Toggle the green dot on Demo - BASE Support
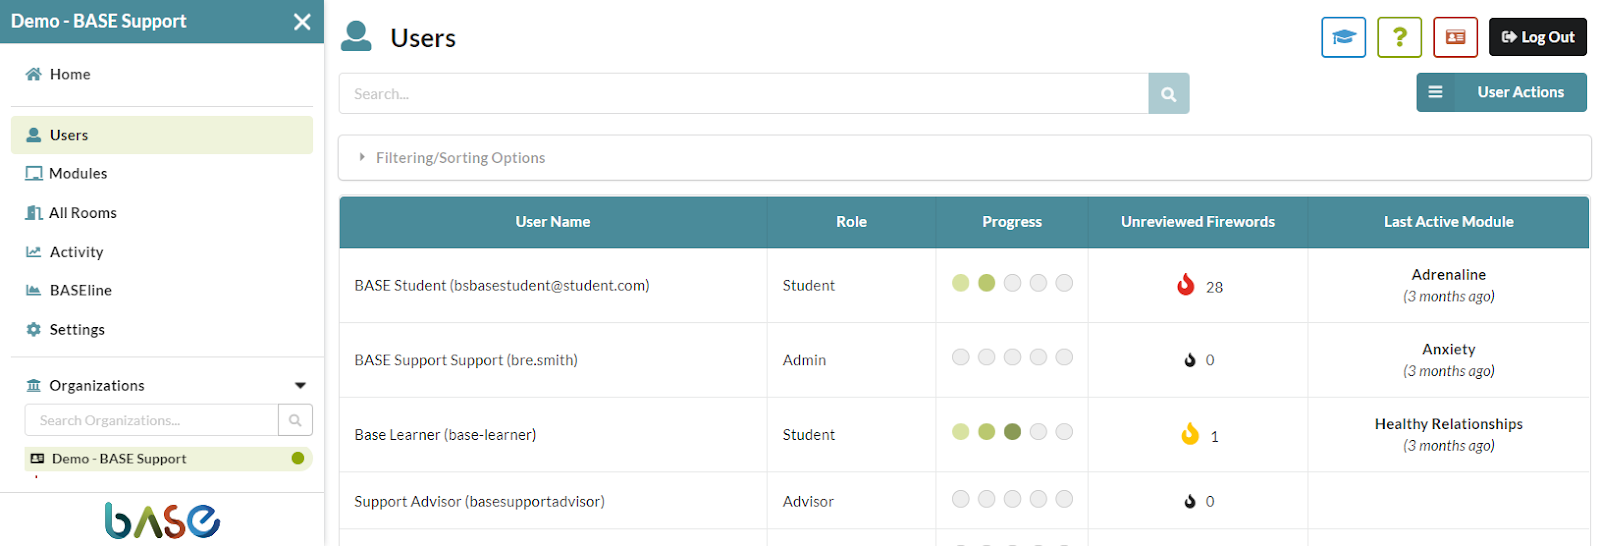 [x=298, y=458]
